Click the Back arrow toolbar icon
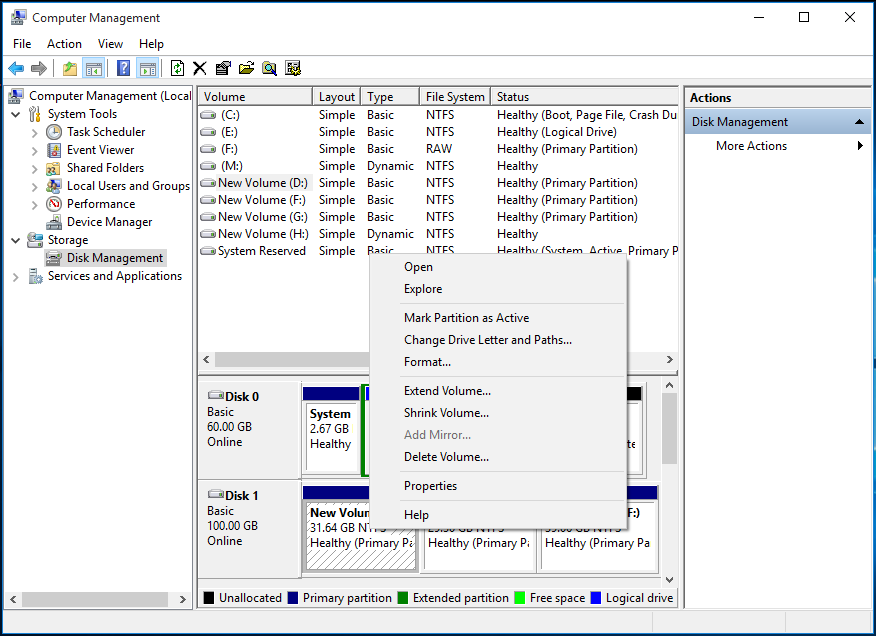Screen dimensions: 876x636 point(16,69)
